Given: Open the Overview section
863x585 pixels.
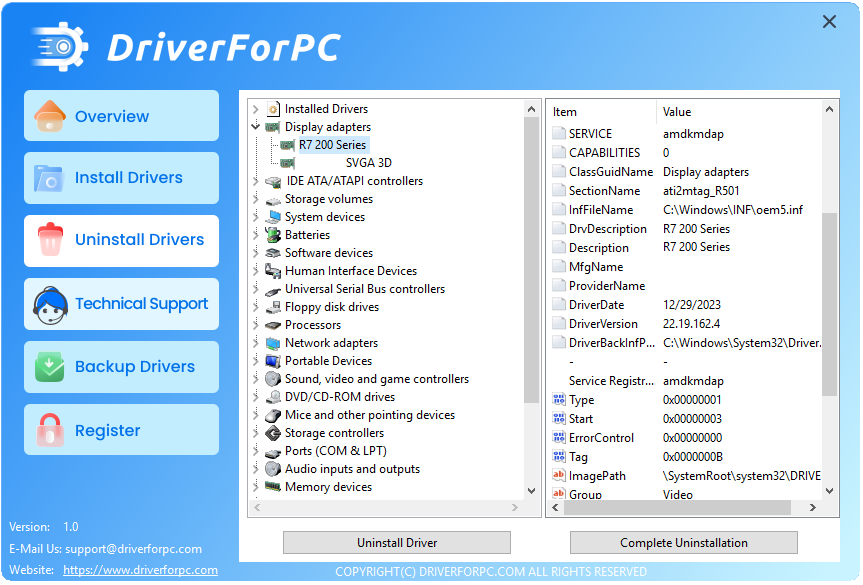Looking at the screenshot, I should coord(121,116).
